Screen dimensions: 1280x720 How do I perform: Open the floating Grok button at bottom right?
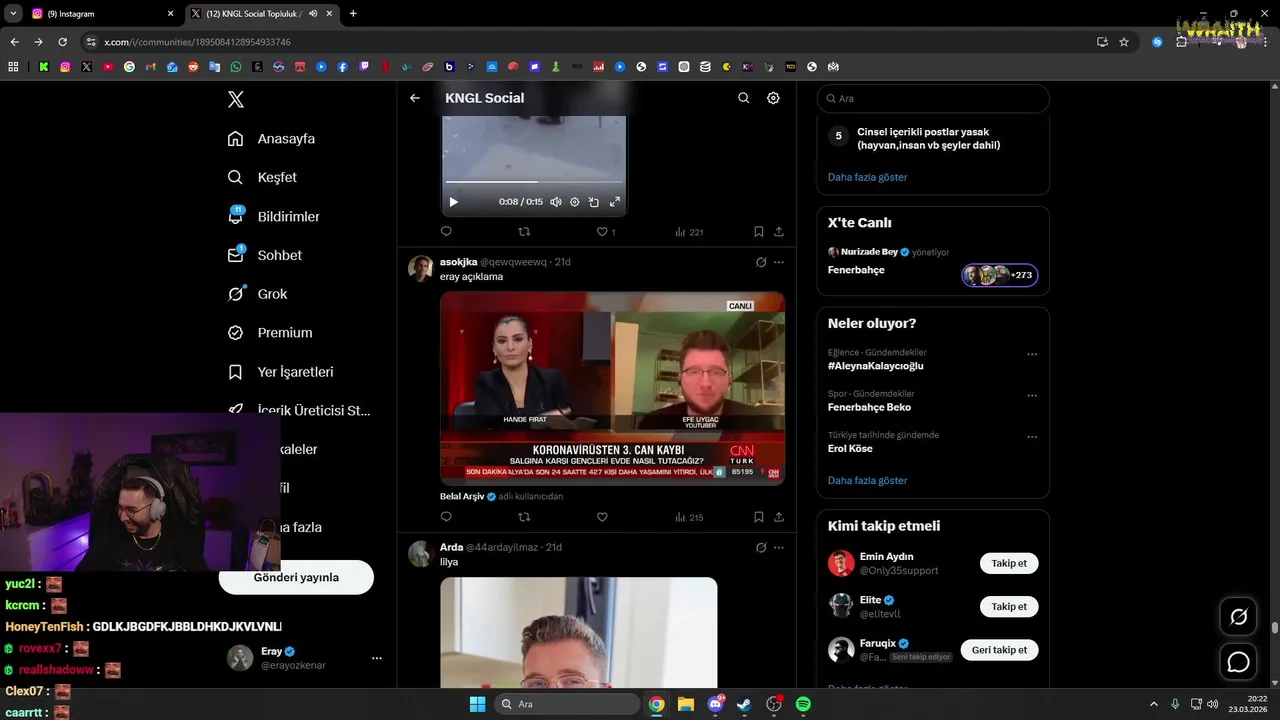1238,617
